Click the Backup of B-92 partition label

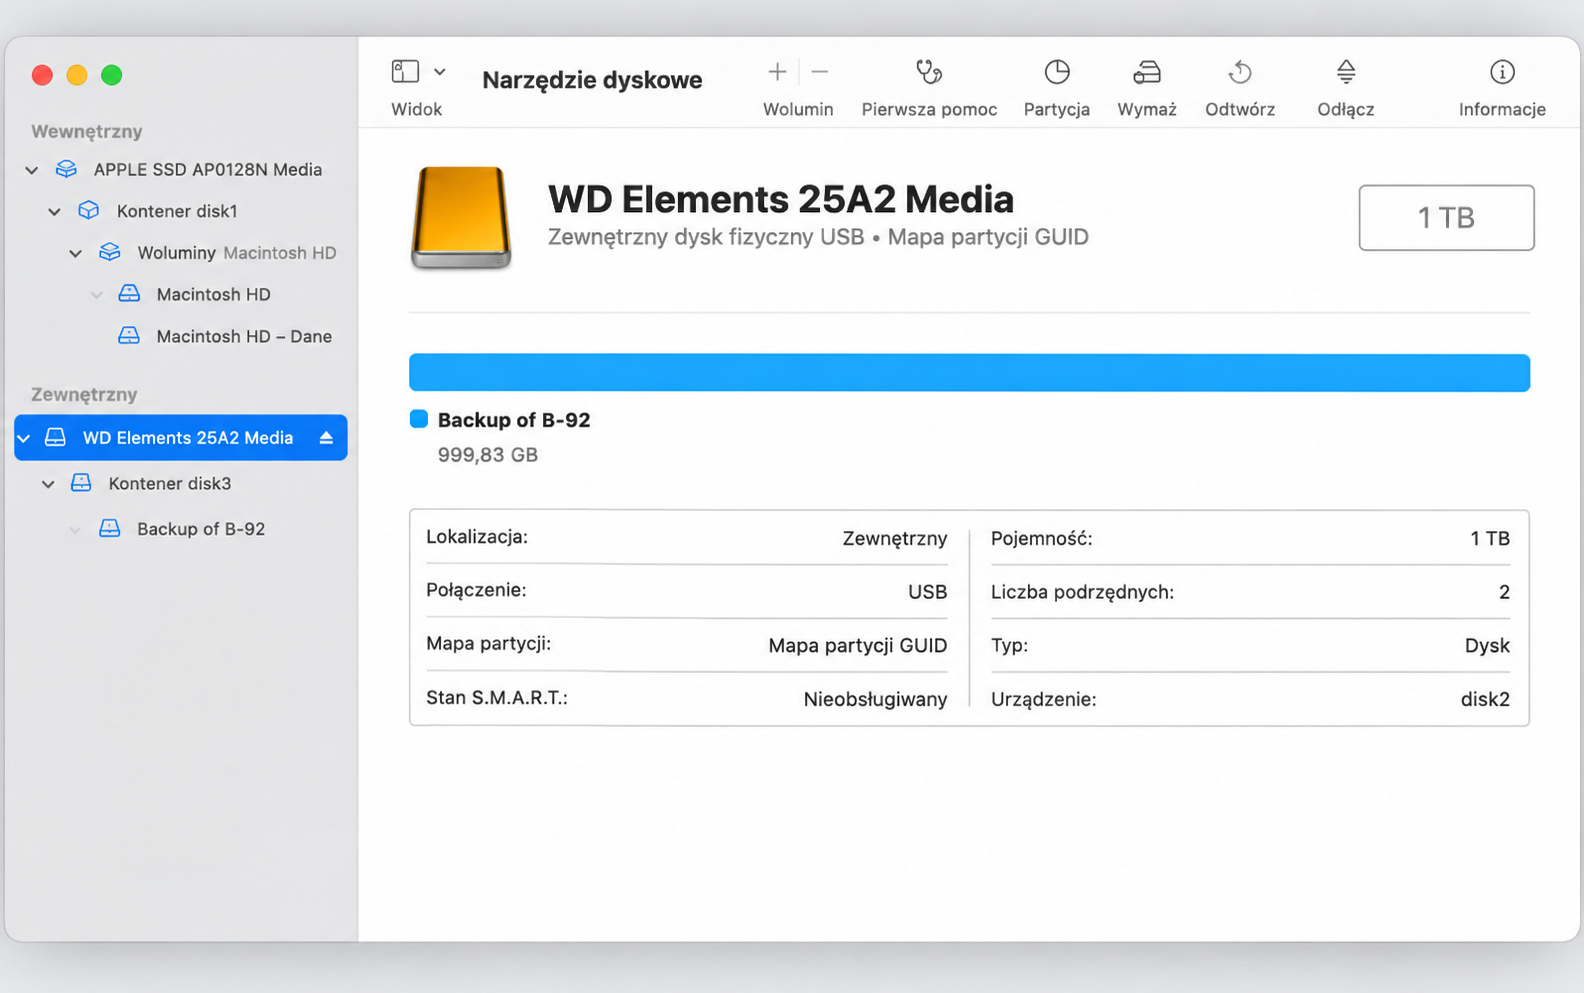(x=514, y=420)
